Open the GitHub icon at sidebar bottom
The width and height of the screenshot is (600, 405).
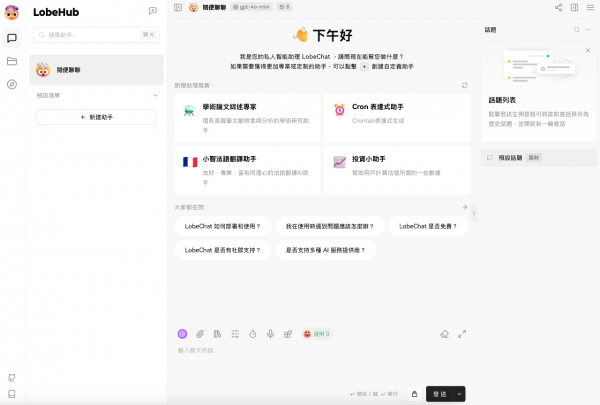(12, 378)
